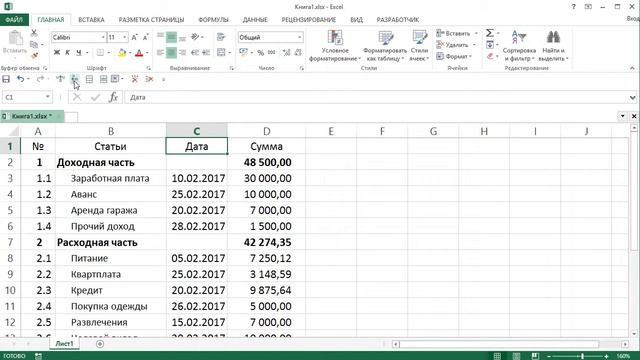Viewport: 640px width, 360px height.
Task: Open Найти и выделить binoculars
Action: click(x=553, y=38)
